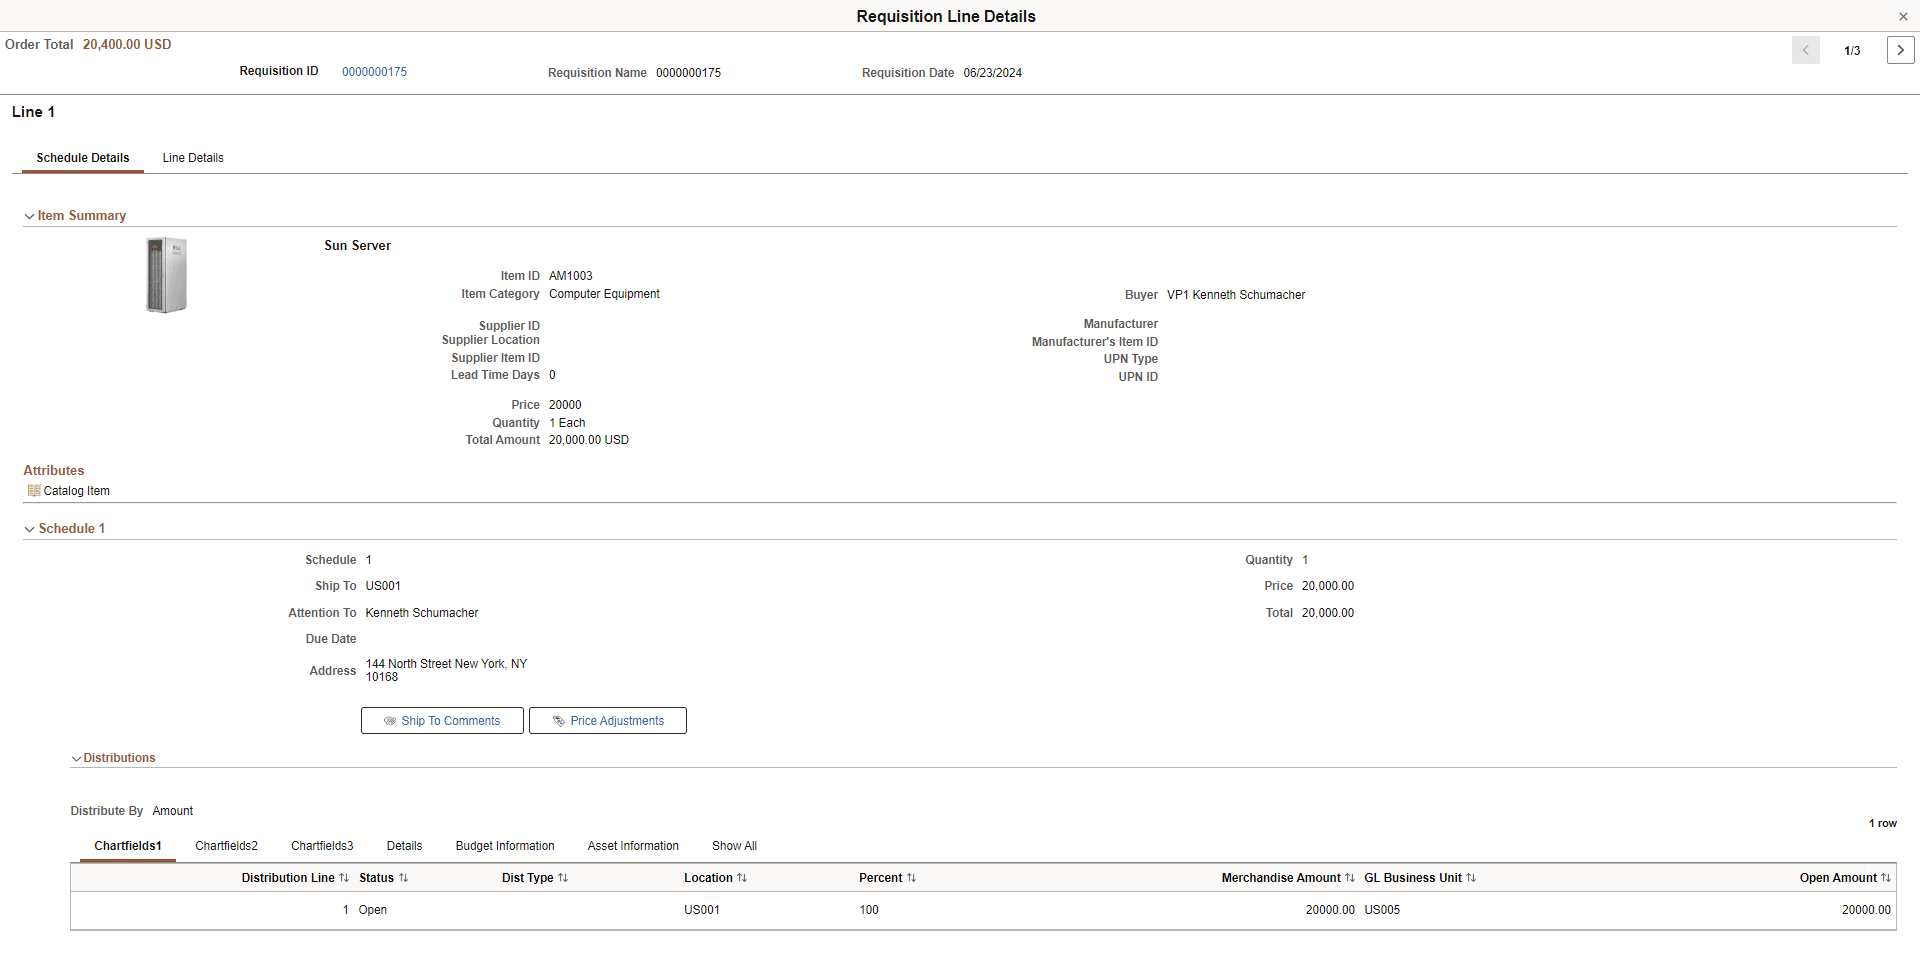Sort the Status column
1920x954 pixels.
pyautogui.click(x=404, y=877)
